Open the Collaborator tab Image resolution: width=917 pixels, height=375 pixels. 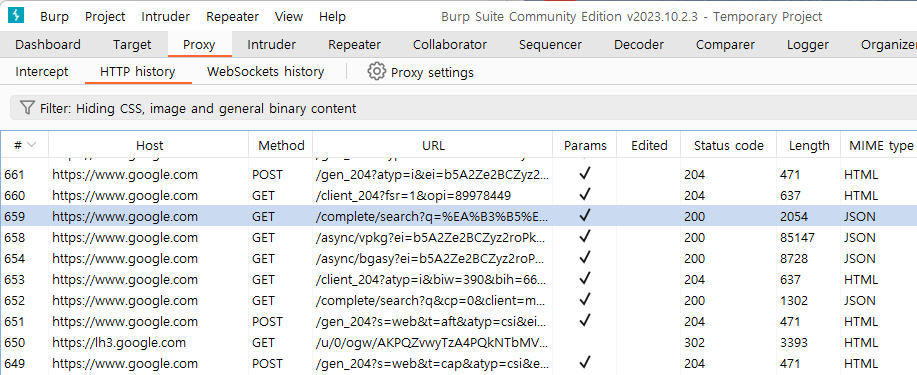450,44
